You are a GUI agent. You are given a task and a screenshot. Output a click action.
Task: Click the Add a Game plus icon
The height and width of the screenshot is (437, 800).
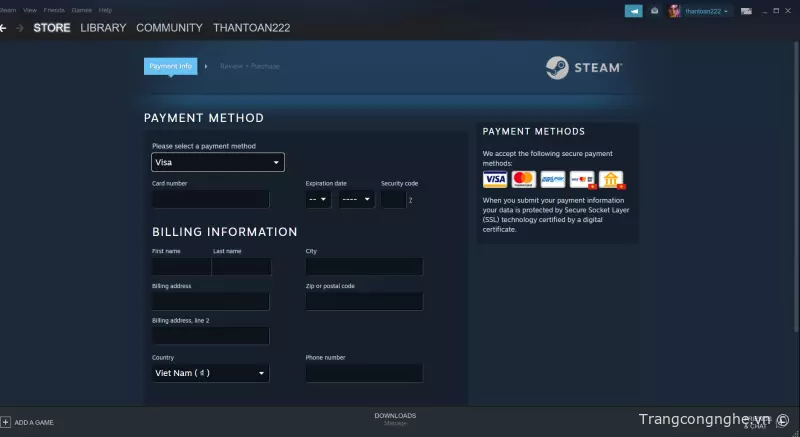click(5, 422)
